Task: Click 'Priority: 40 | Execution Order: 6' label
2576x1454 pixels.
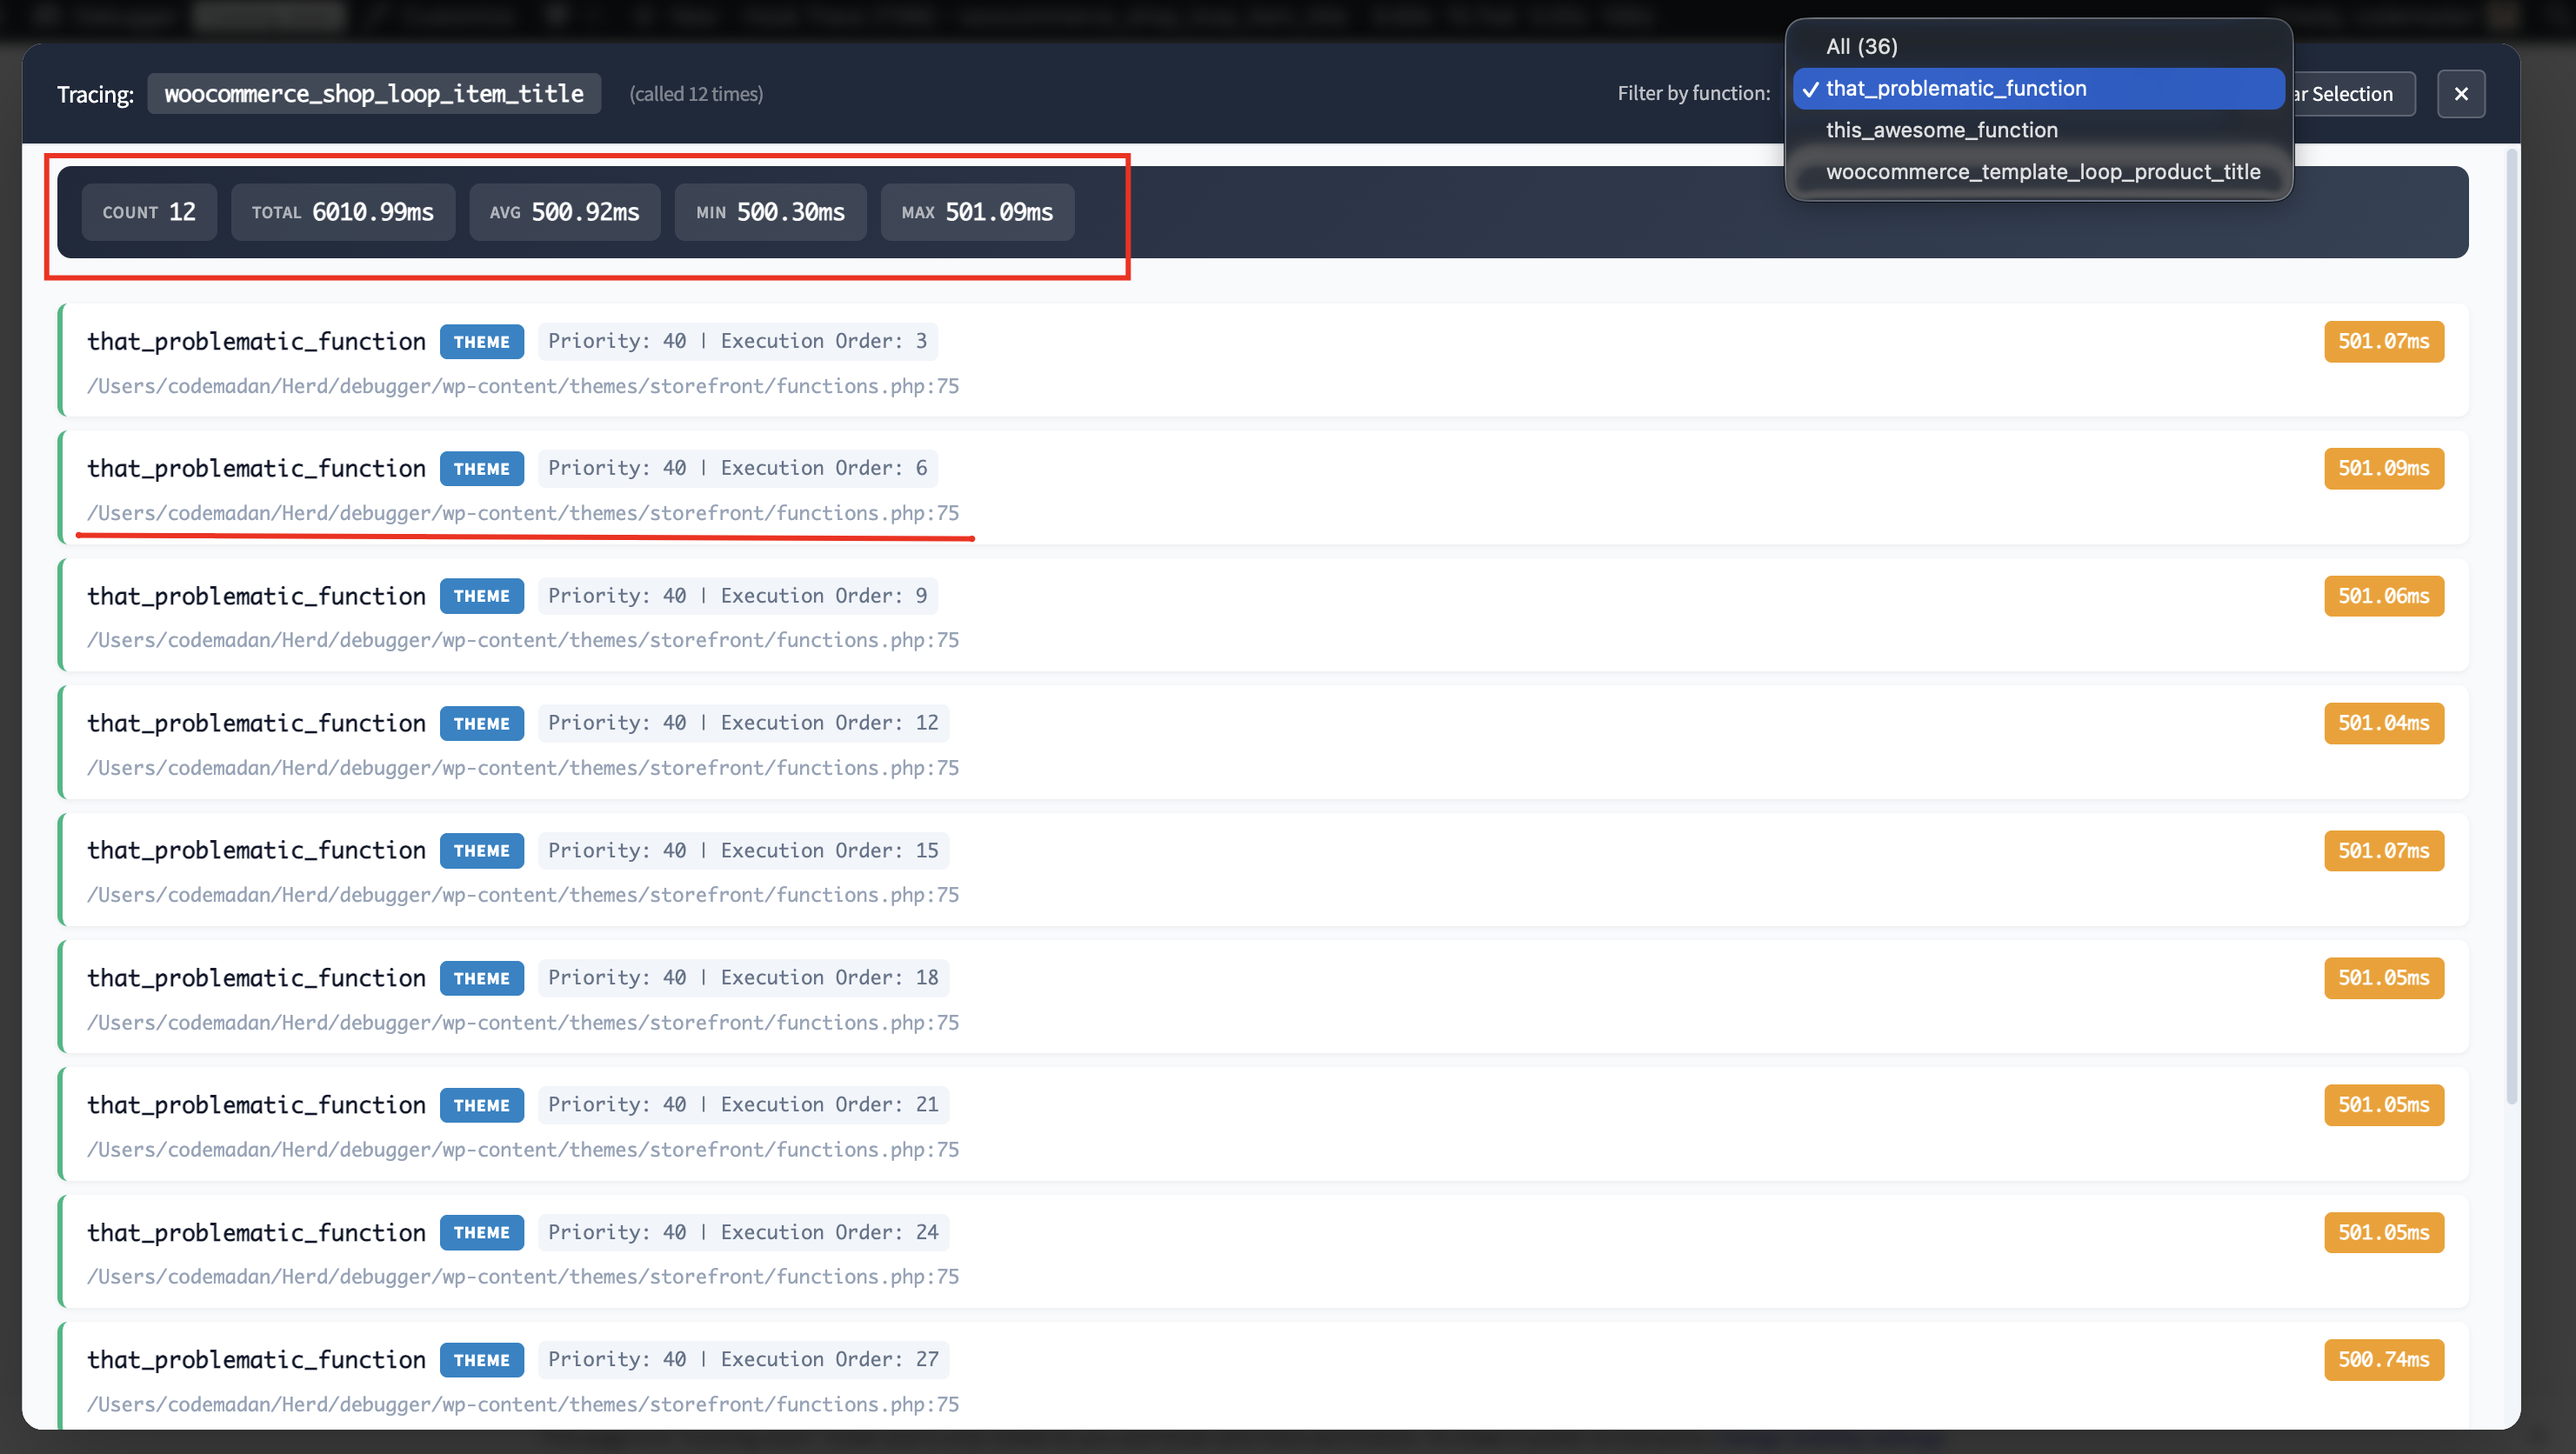Action: point(738,468)
